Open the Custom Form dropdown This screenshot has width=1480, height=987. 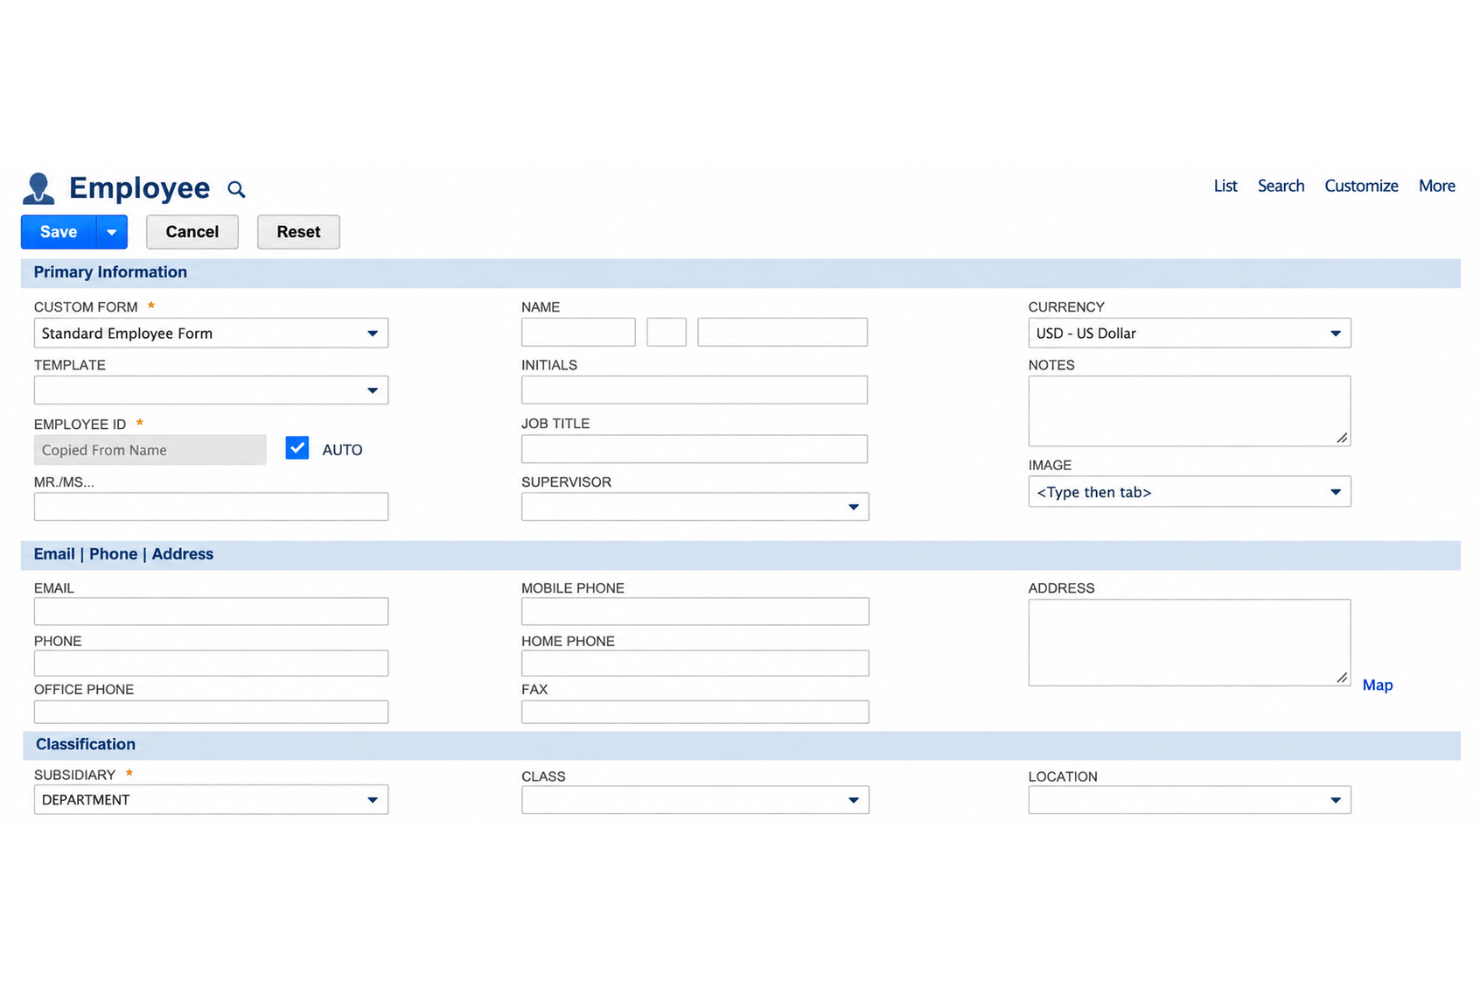211,333
